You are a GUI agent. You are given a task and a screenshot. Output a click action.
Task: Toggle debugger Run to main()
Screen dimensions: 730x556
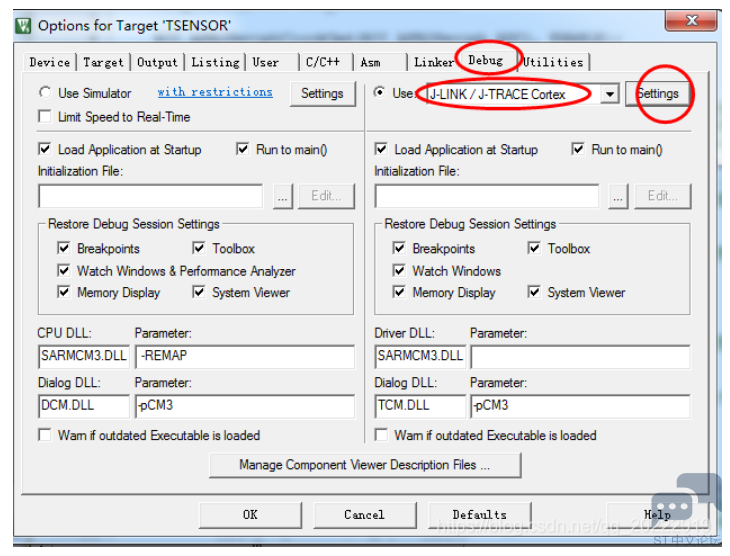click(x=578, y=149)
